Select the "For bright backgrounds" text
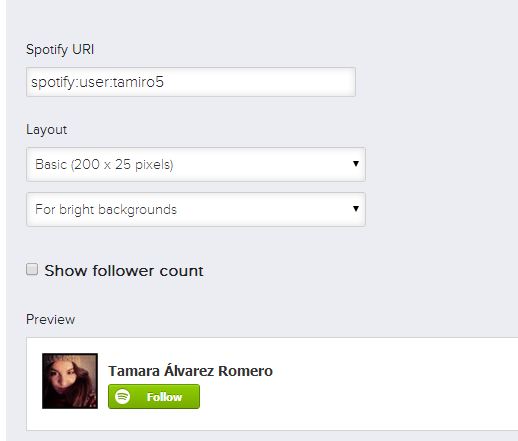This screenshot has width=518, height=441. [x=106, y=210]
